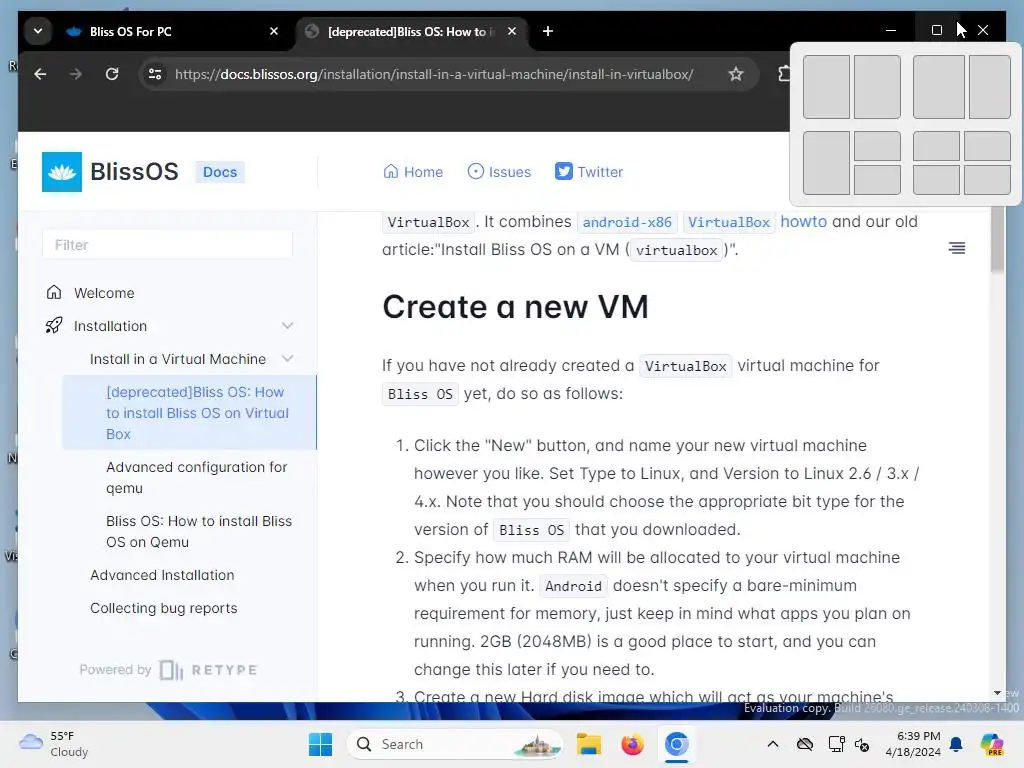Close the deprecated Bliss OS tab

click(512, 31)
